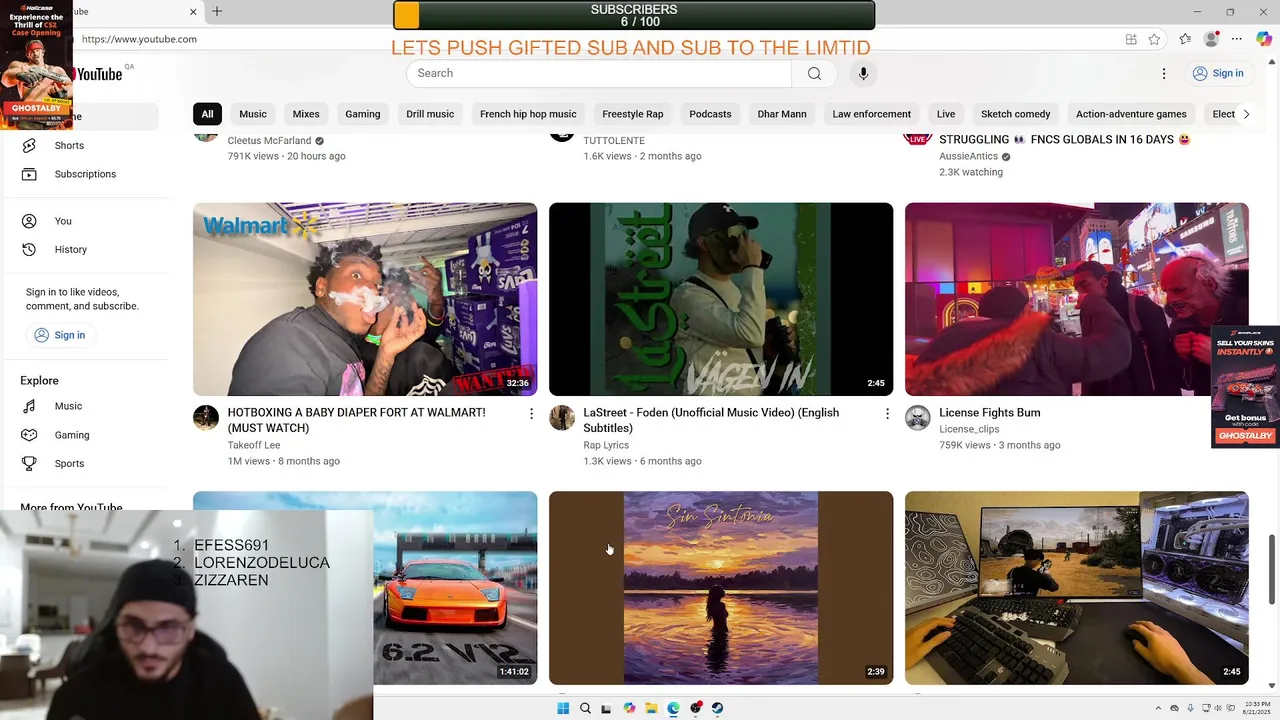Click the browser address bar URL
The image size is (1280, 720).
click(139, 39)
